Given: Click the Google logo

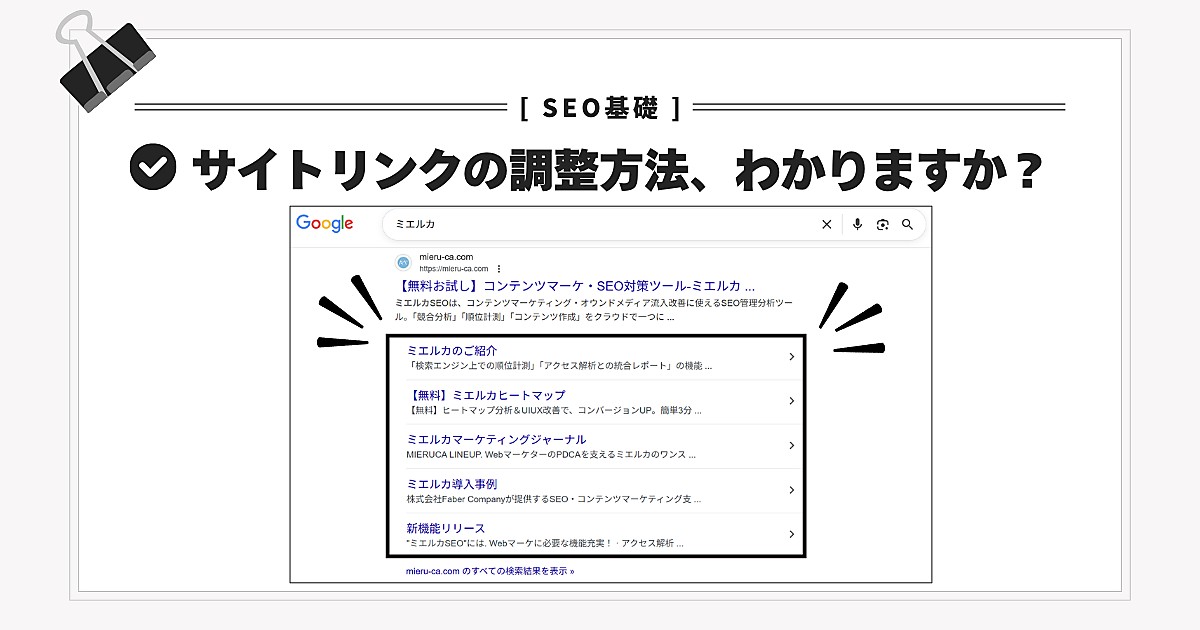Looking at the screenshot, I should [325, 224].
